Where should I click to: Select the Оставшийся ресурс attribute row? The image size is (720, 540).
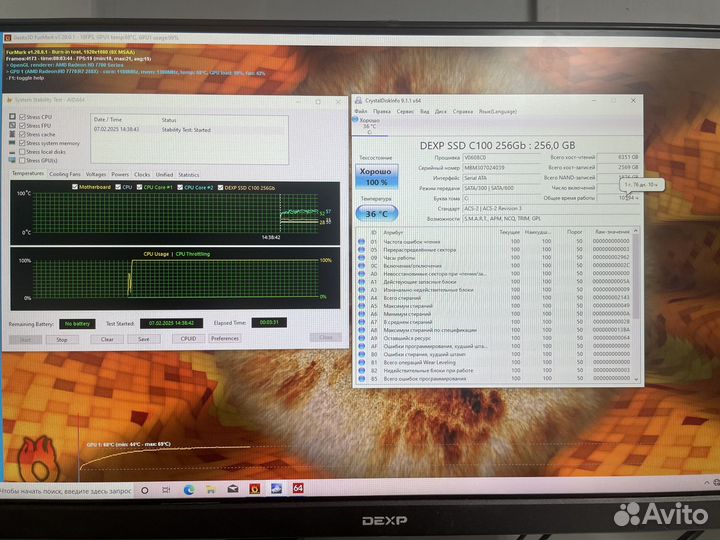tap(495, 338)
